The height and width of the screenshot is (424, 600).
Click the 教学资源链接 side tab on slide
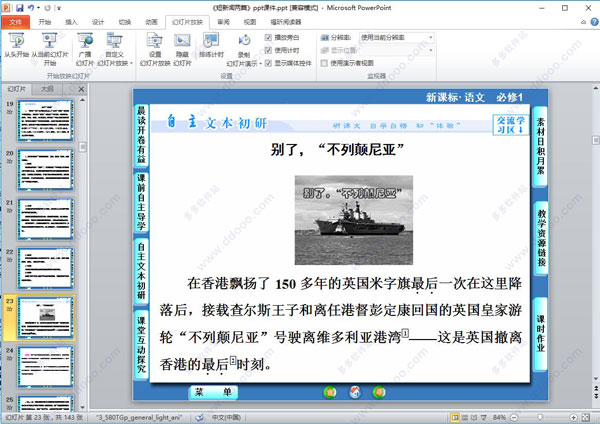(541, 238)
